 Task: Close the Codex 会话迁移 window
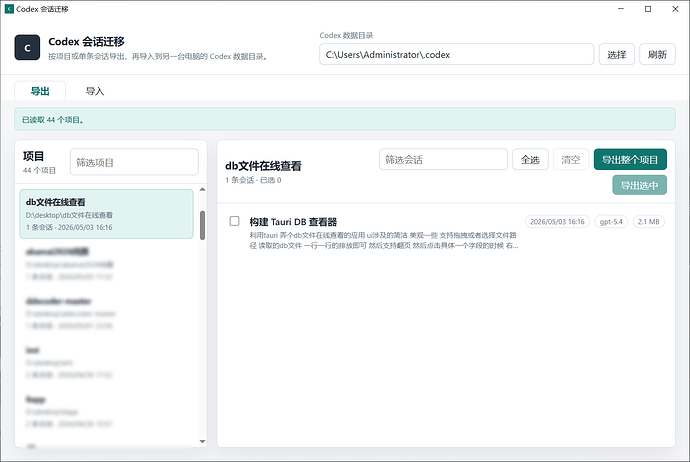tap(675, 9)
